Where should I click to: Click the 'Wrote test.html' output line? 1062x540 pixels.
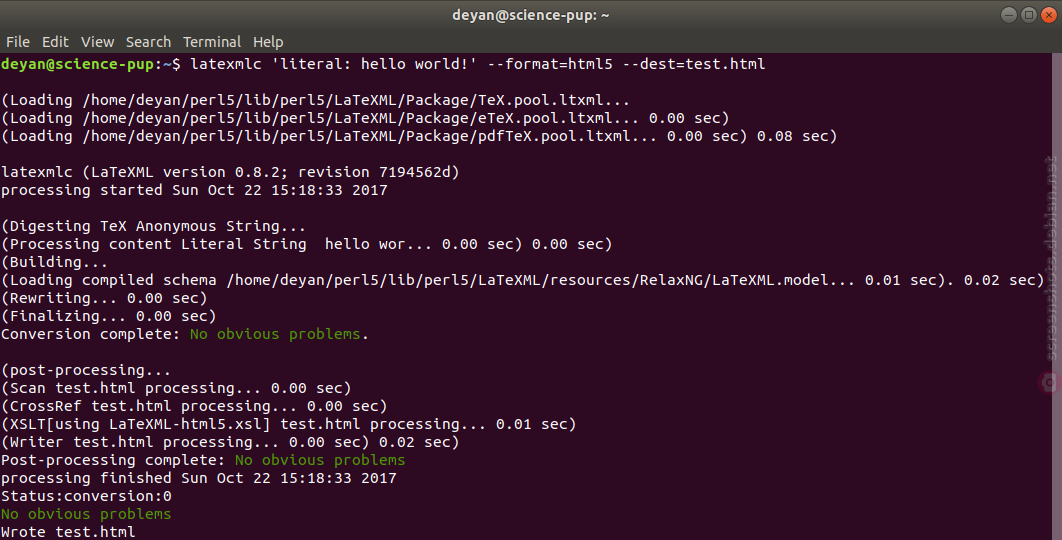click(68, 532)
